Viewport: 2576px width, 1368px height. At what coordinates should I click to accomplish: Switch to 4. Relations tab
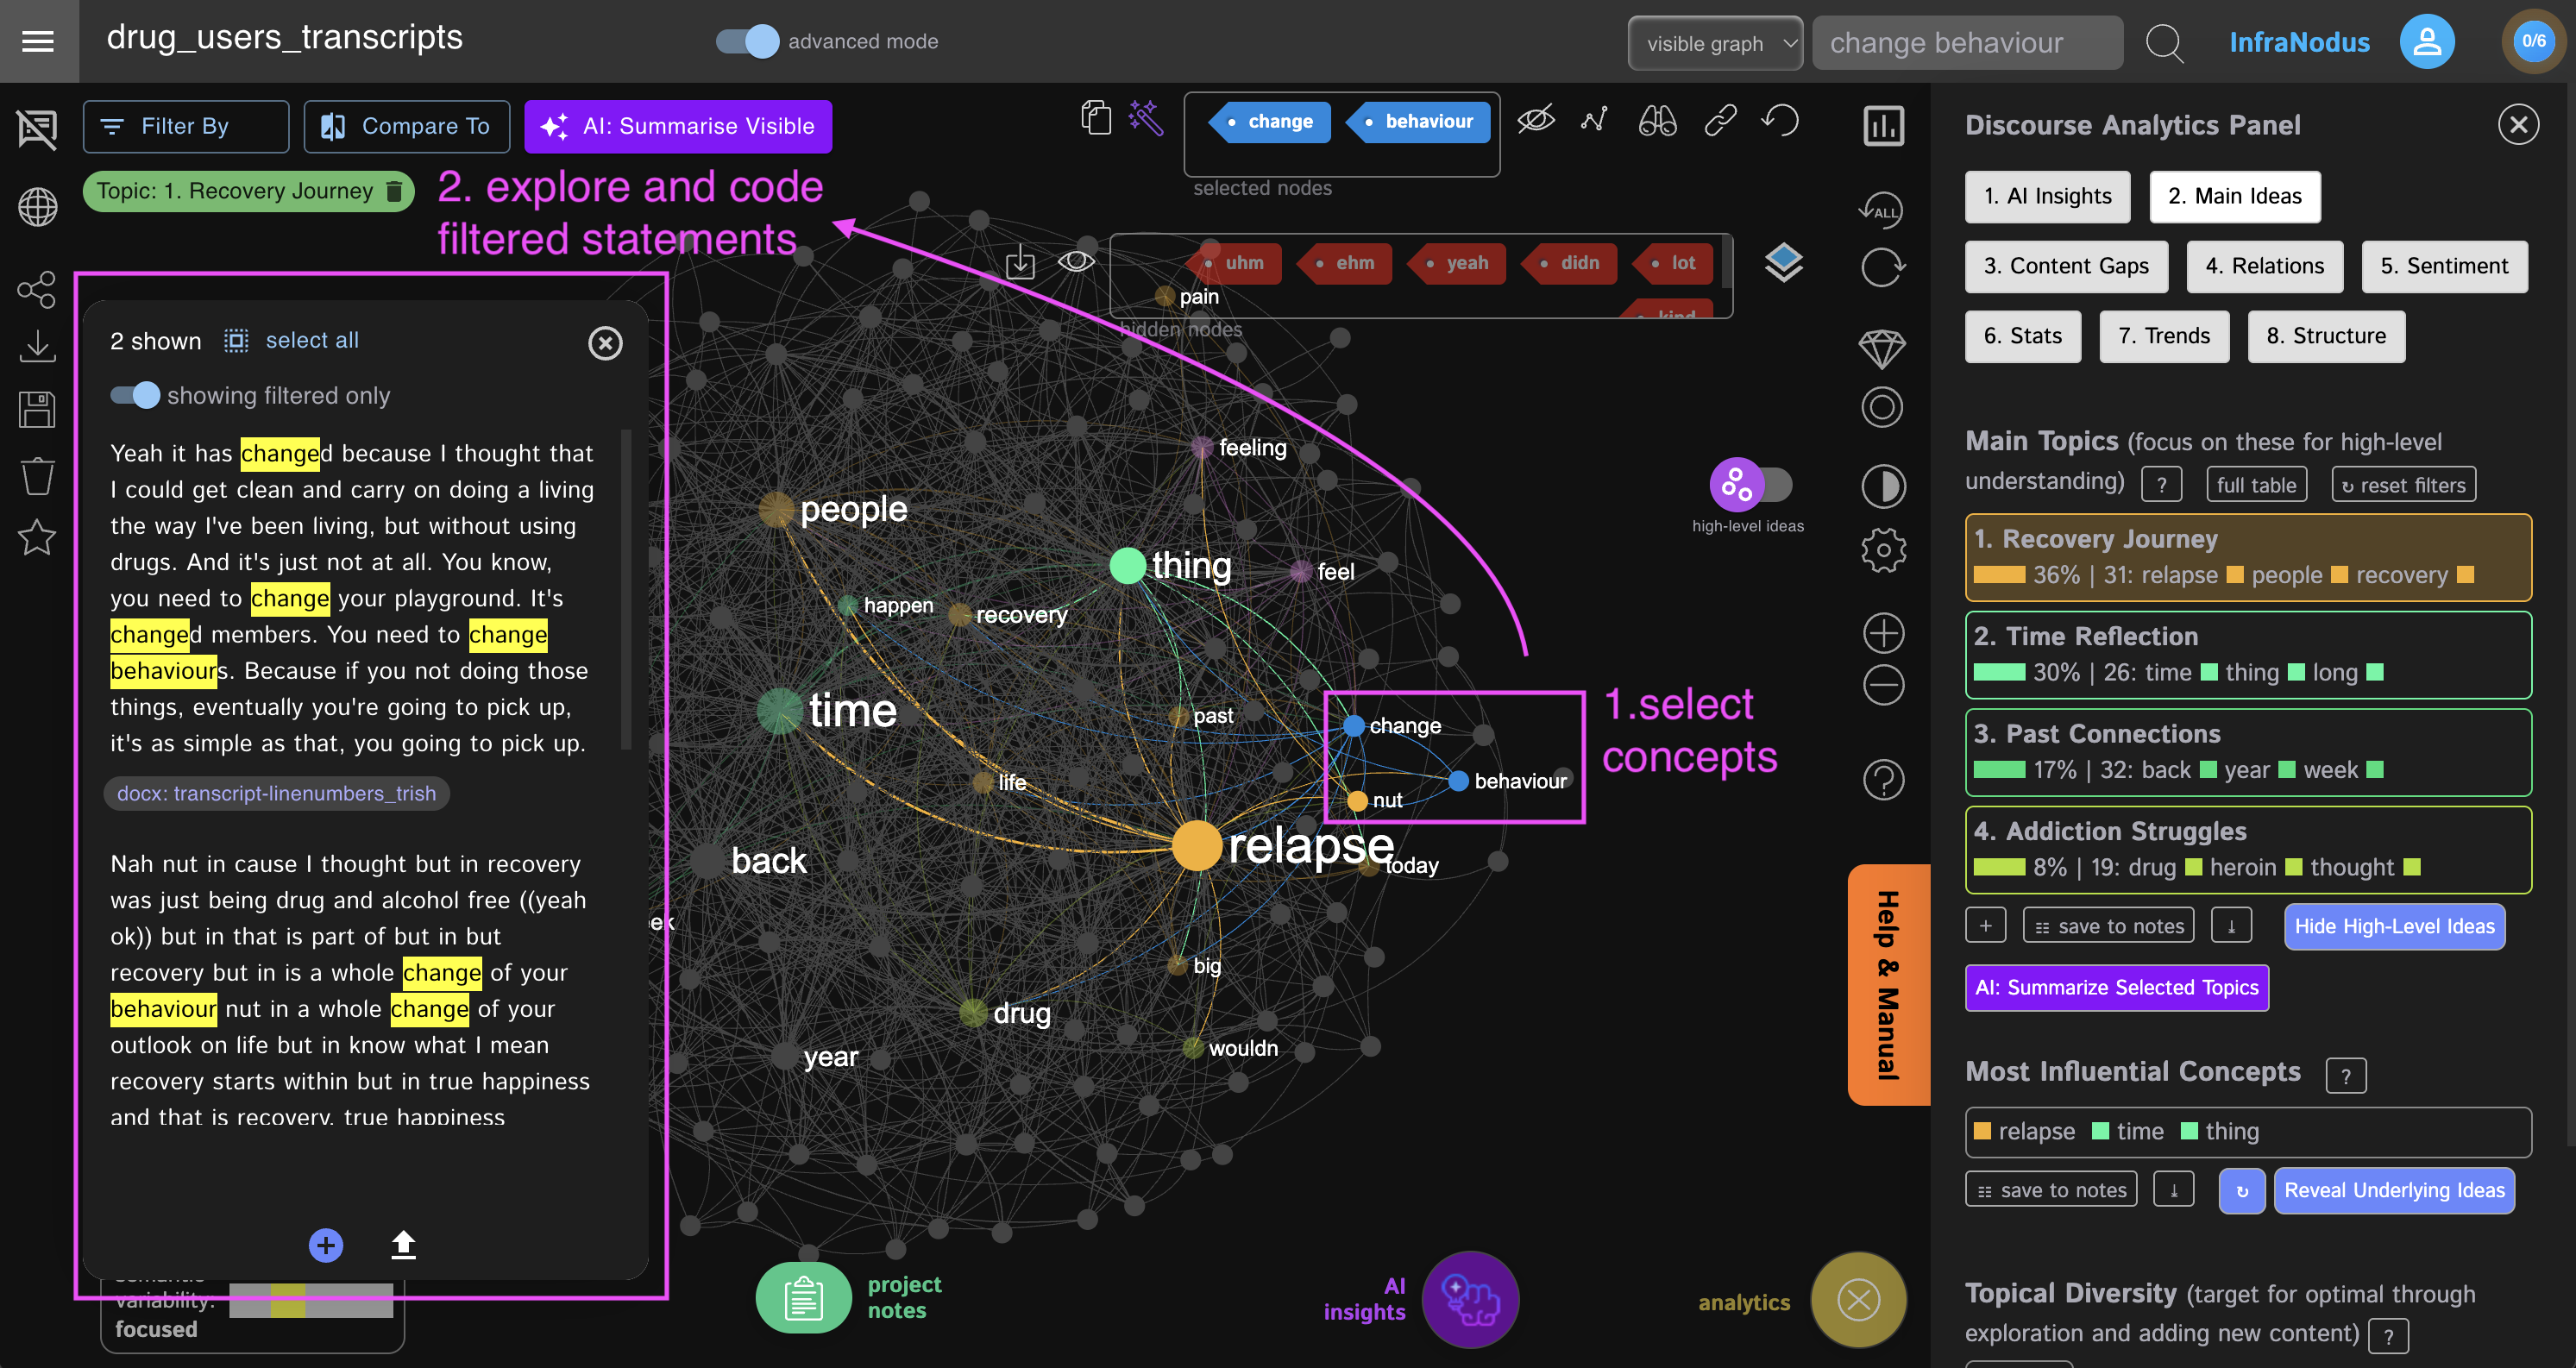pyautogui.click(x=2264, y=266)
